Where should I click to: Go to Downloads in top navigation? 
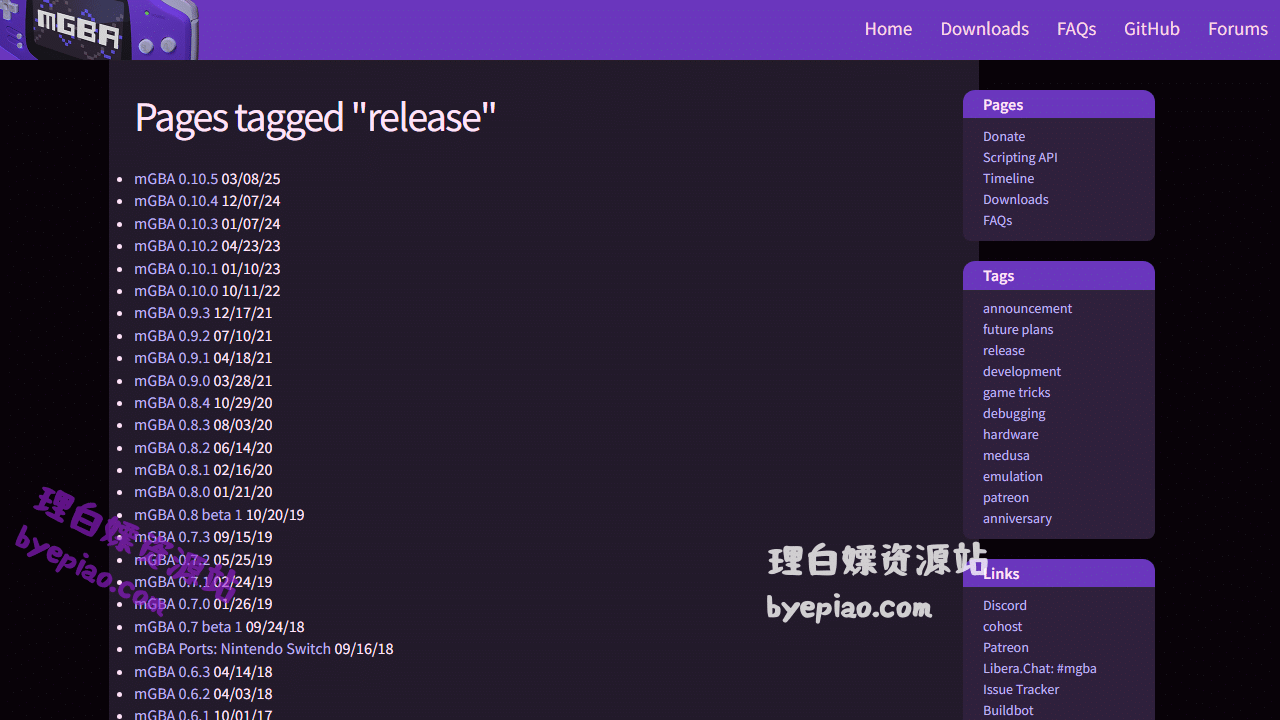point(984,29)
